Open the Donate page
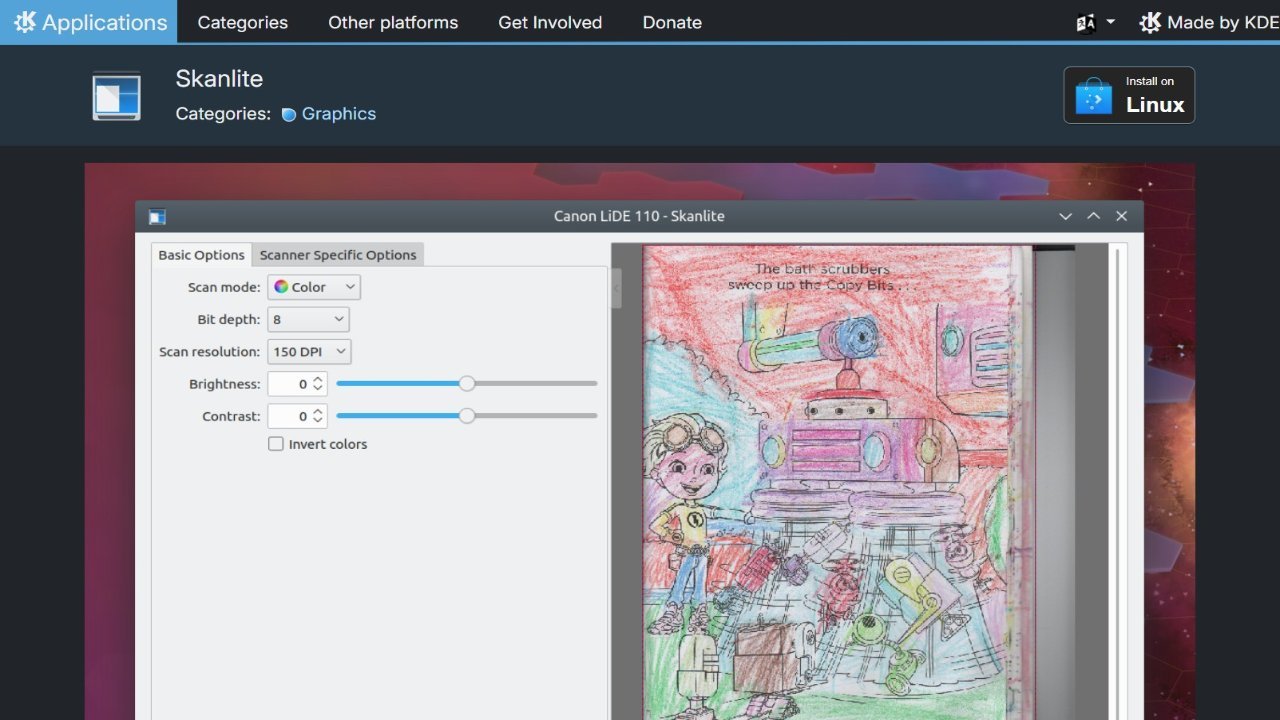 [x=672, y=22]
